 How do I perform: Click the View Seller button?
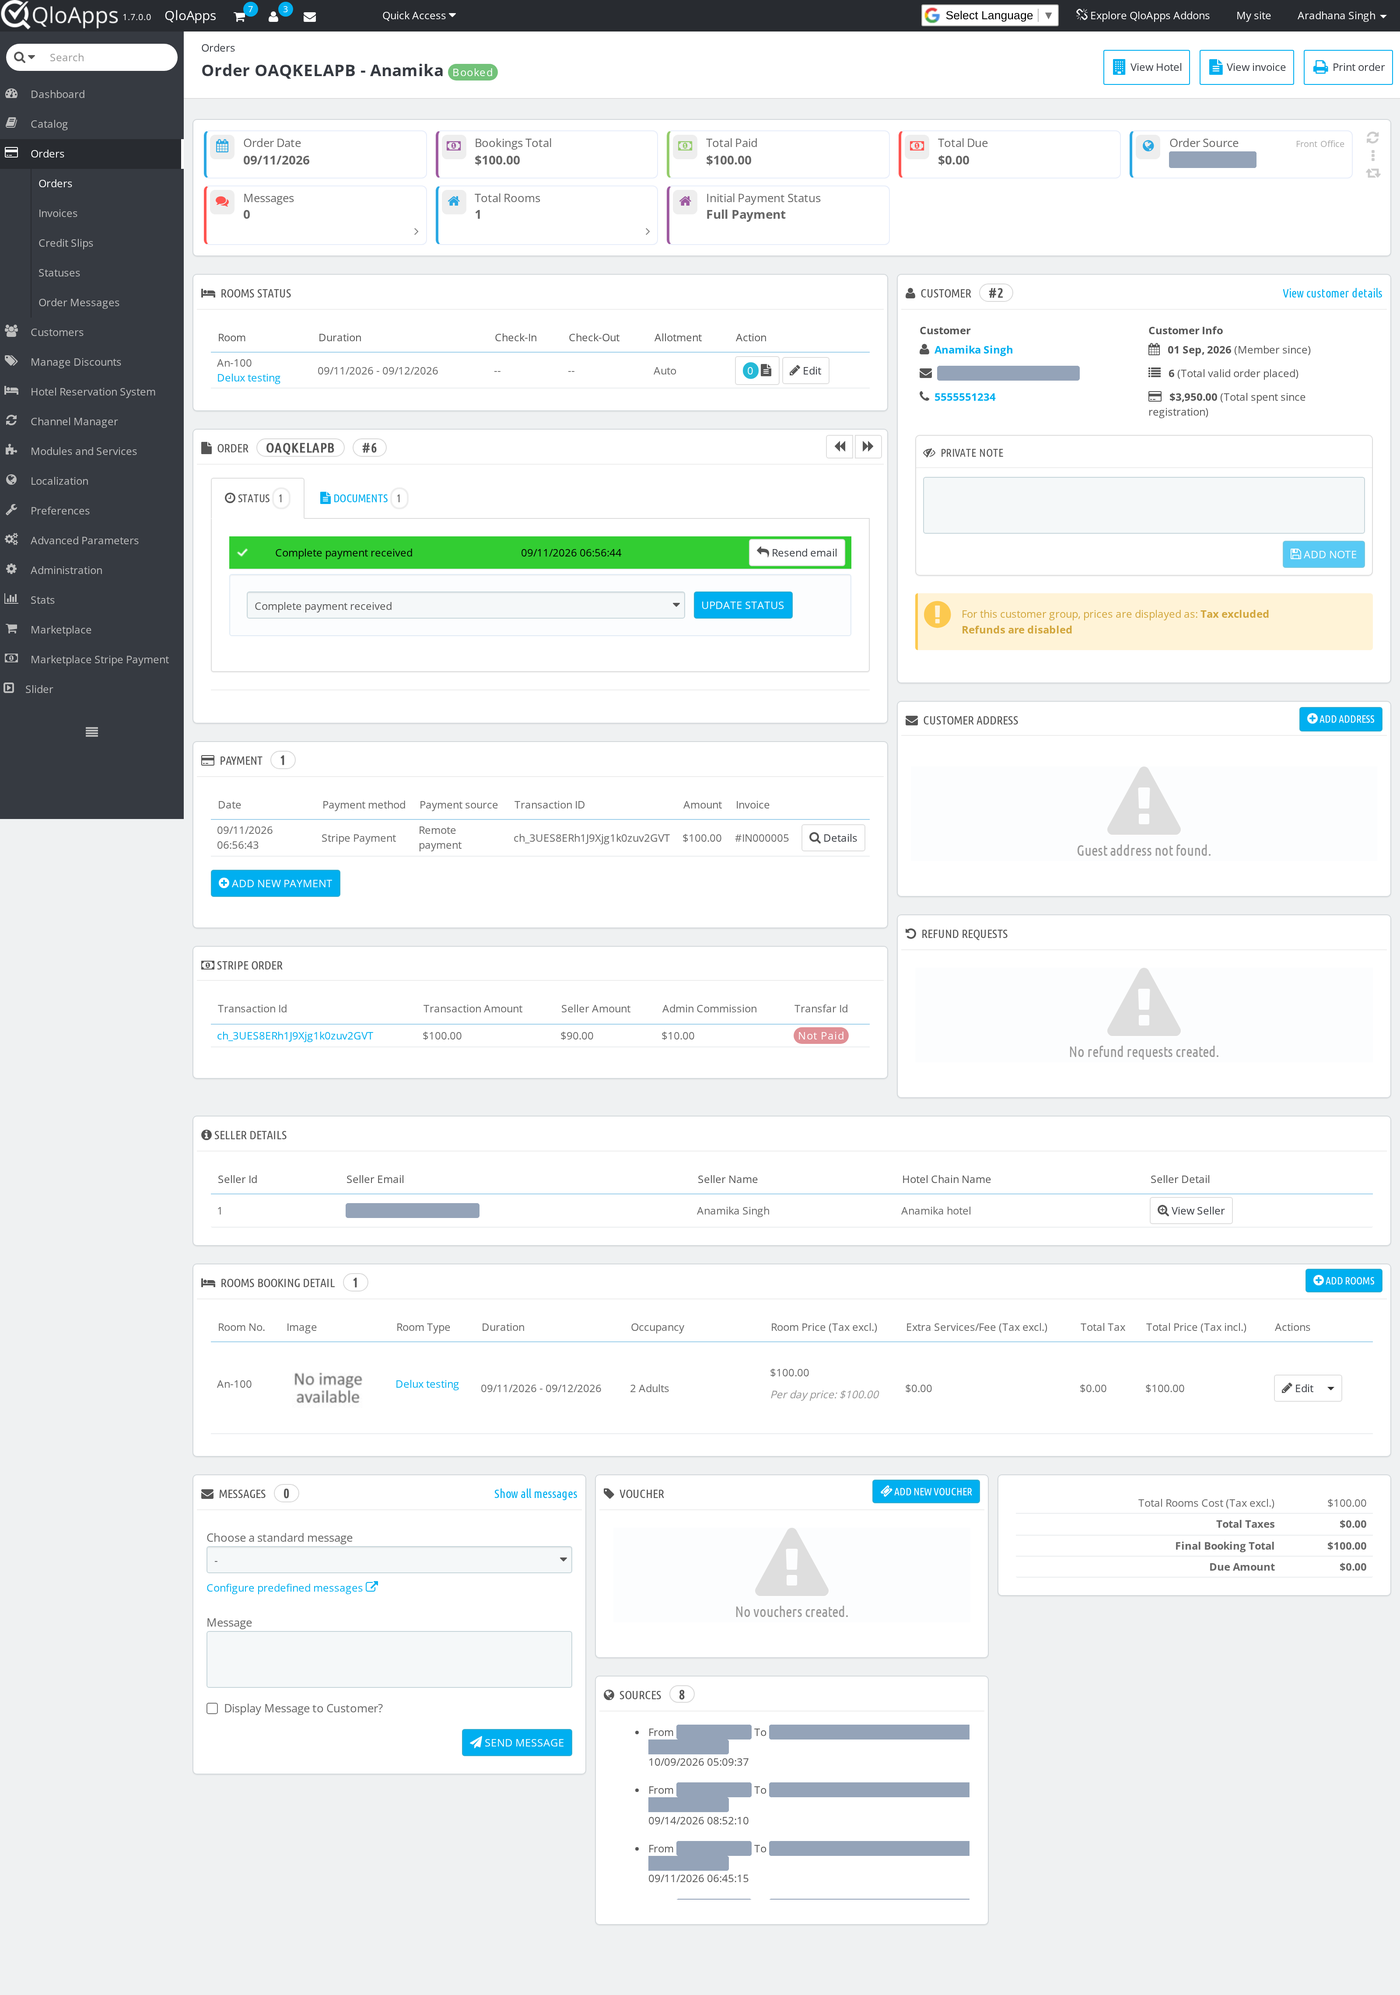point(1191,1211)
